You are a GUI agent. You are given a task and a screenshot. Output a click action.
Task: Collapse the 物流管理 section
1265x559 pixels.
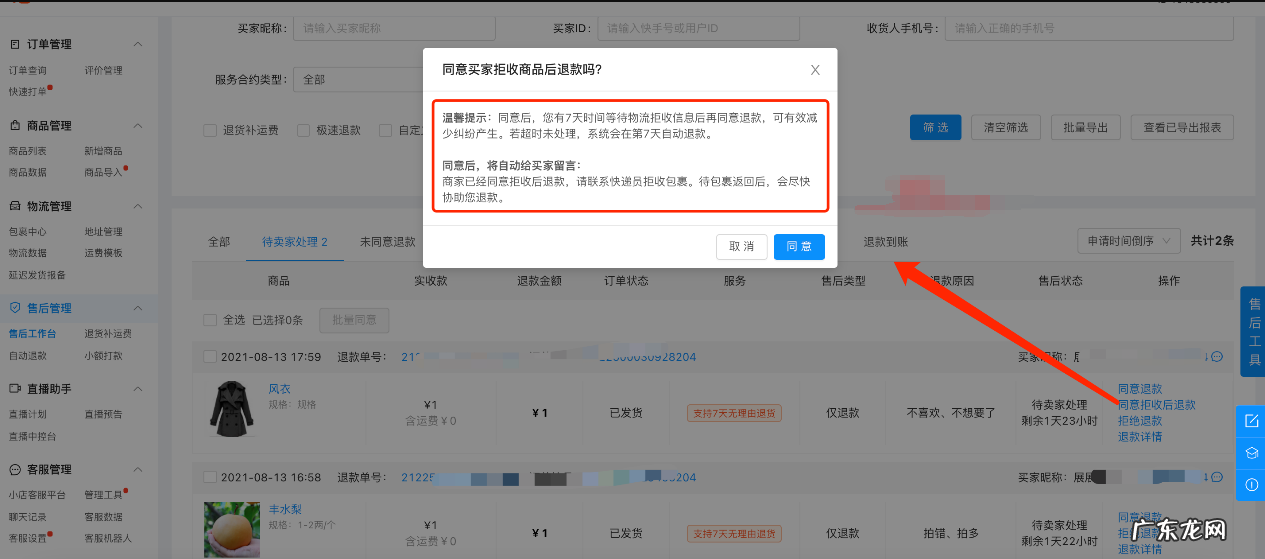pos(138,206)
